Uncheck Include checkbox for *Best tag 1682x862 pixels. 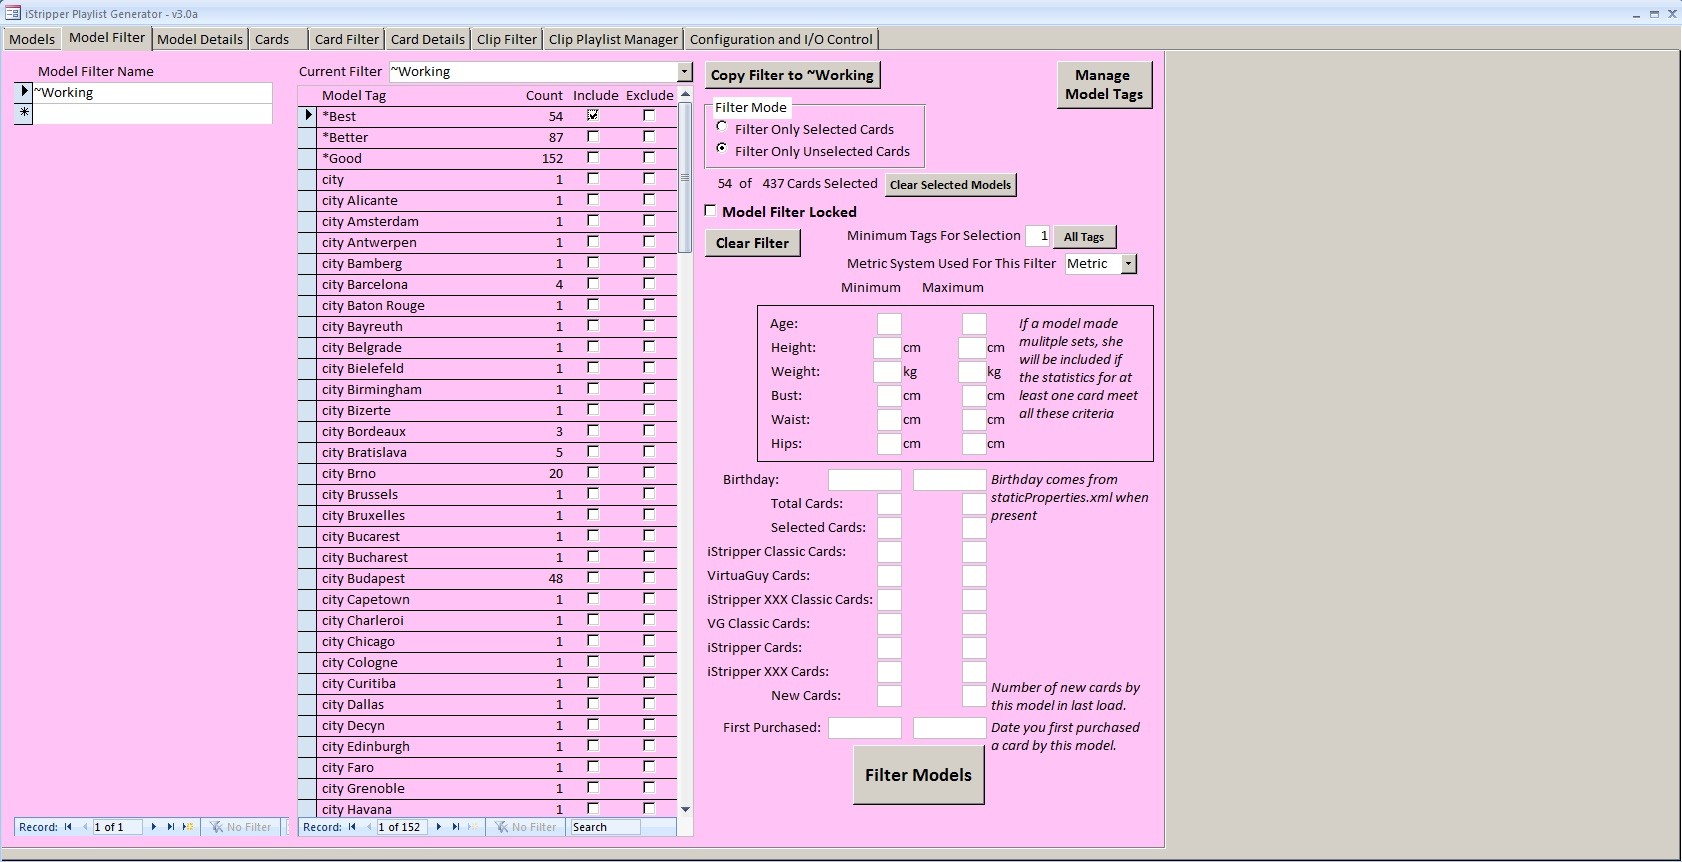click(593, 116)
